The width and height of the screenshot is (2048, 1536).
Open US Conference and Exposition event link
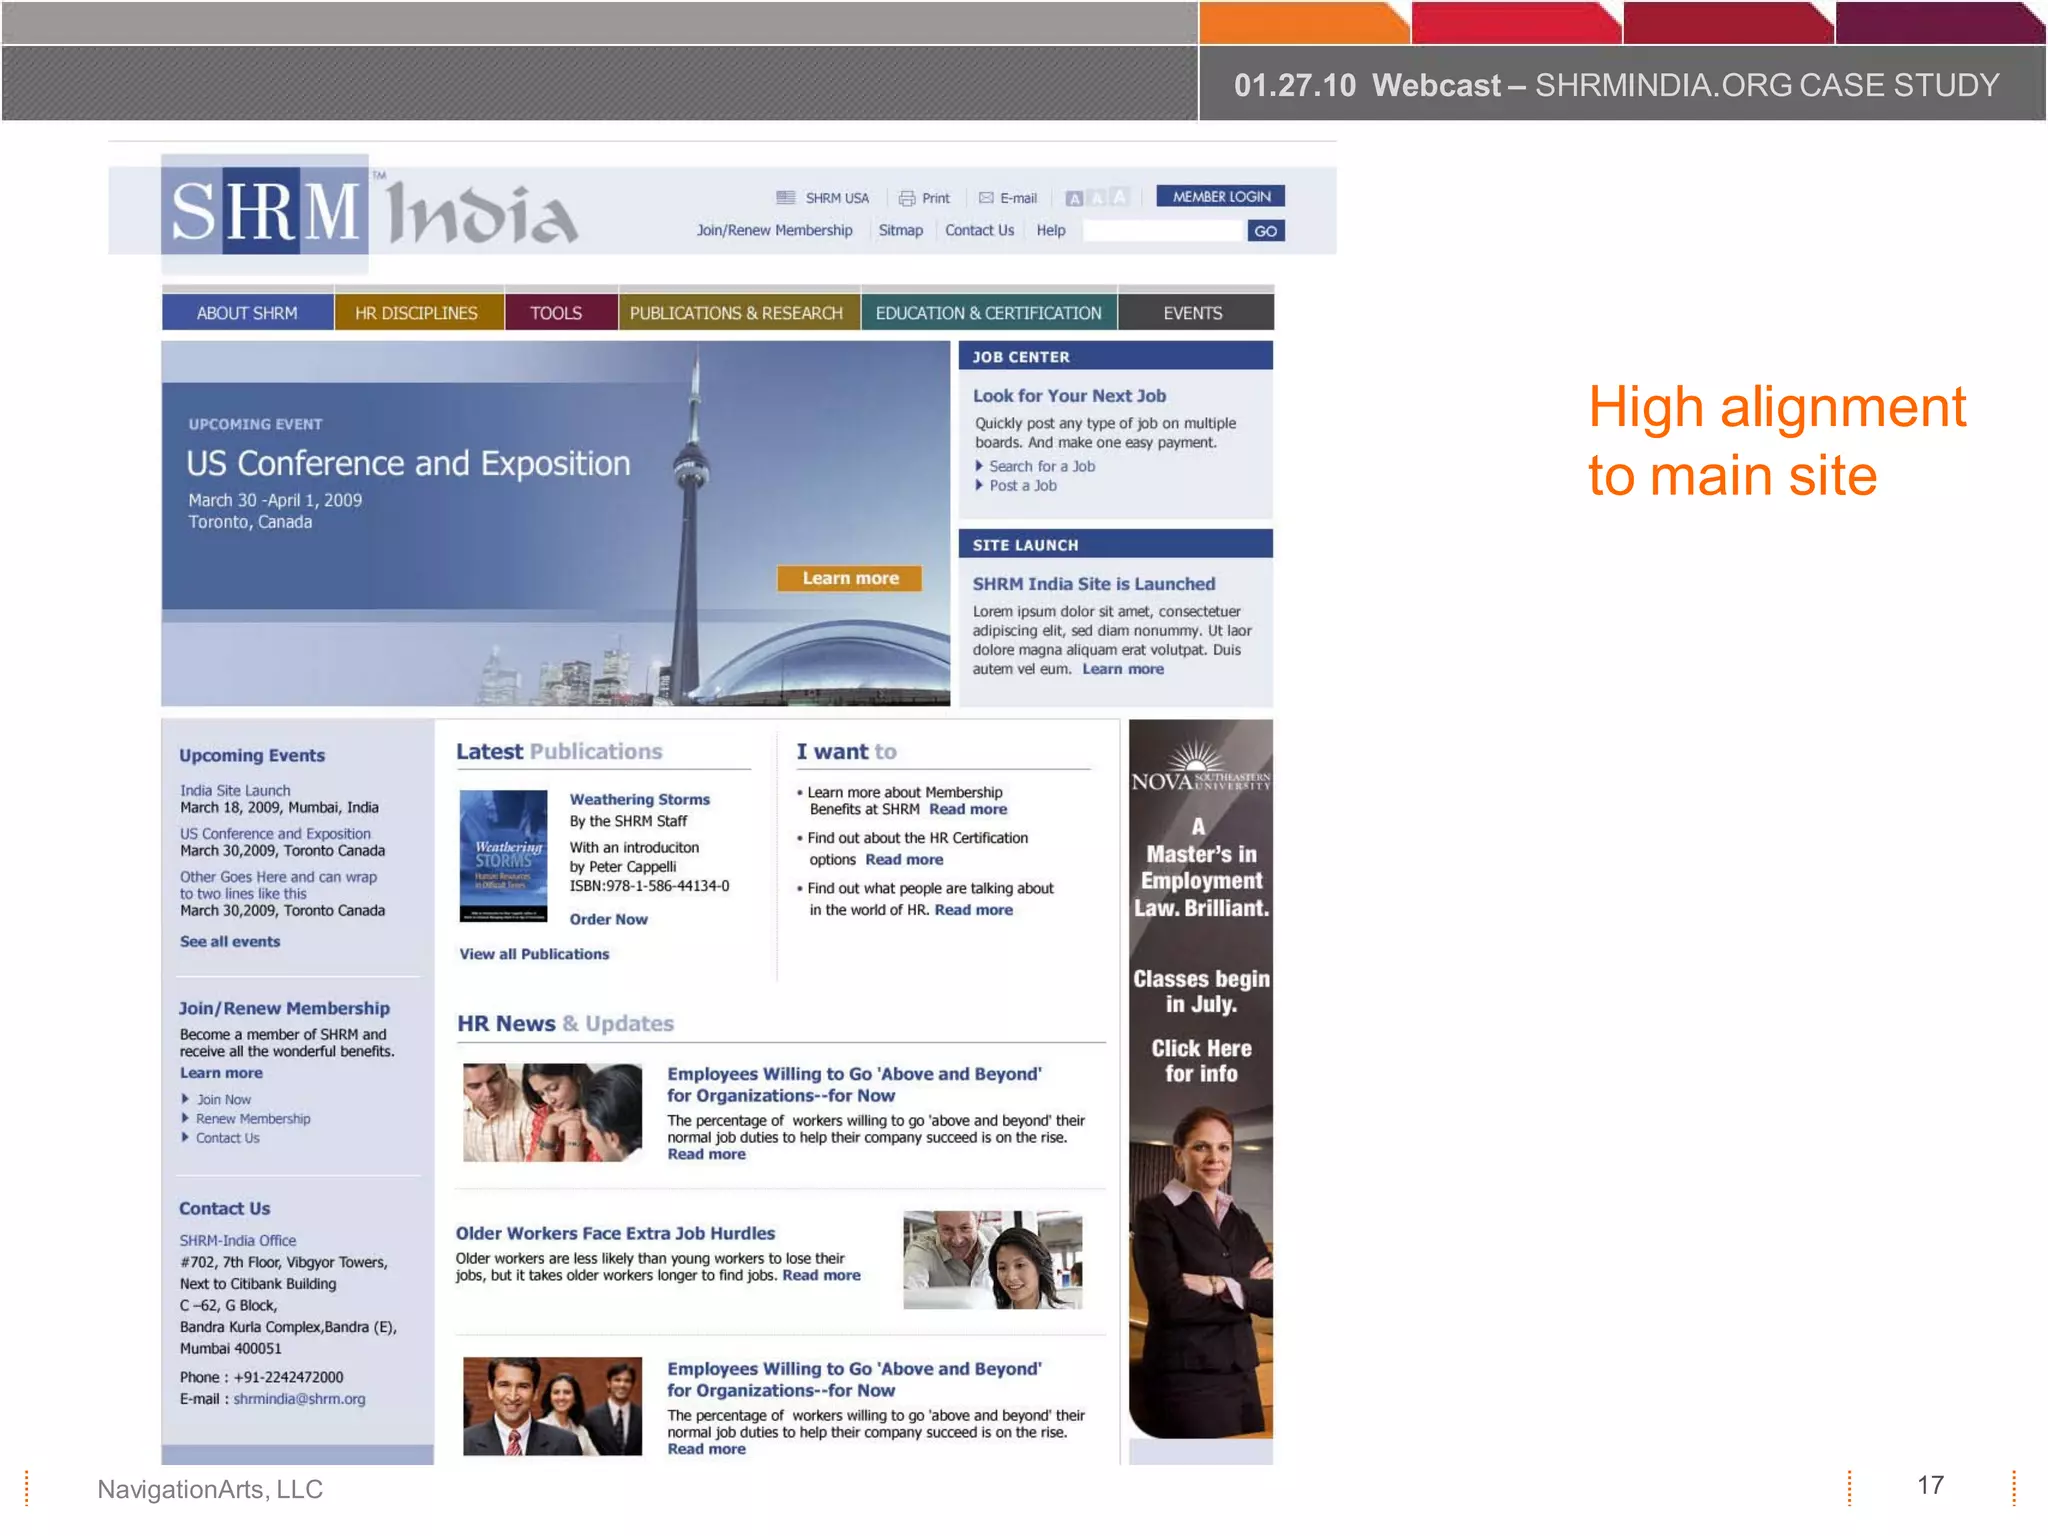point(275,833)
